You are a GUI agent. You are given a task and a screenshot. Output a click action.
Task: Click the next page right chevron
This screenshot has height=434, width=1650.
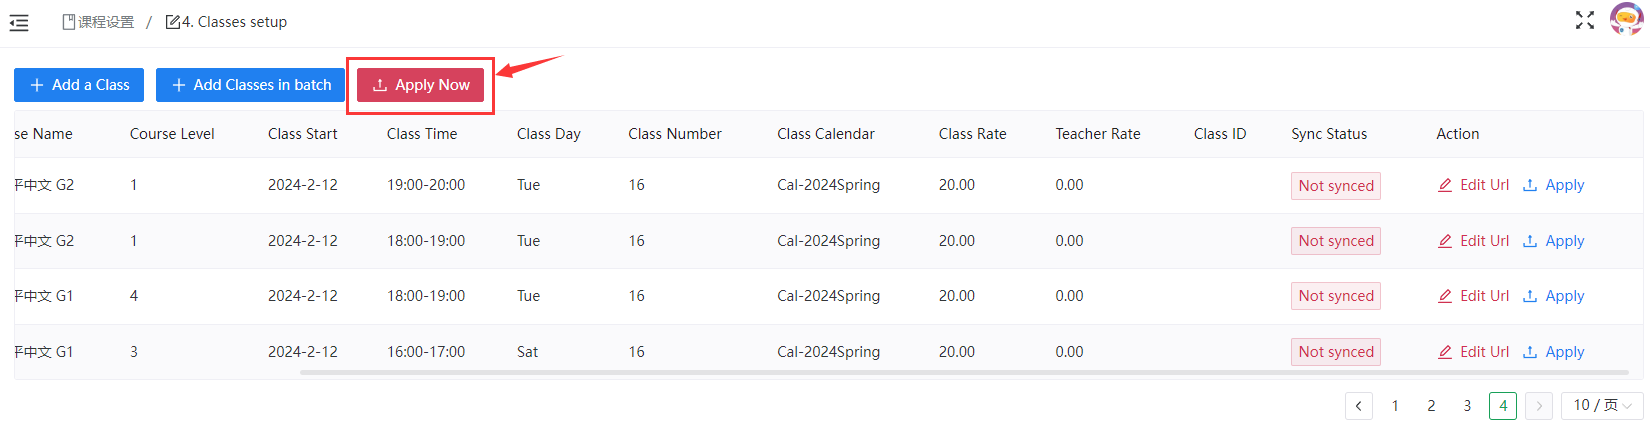click(x=1539, y=406)
